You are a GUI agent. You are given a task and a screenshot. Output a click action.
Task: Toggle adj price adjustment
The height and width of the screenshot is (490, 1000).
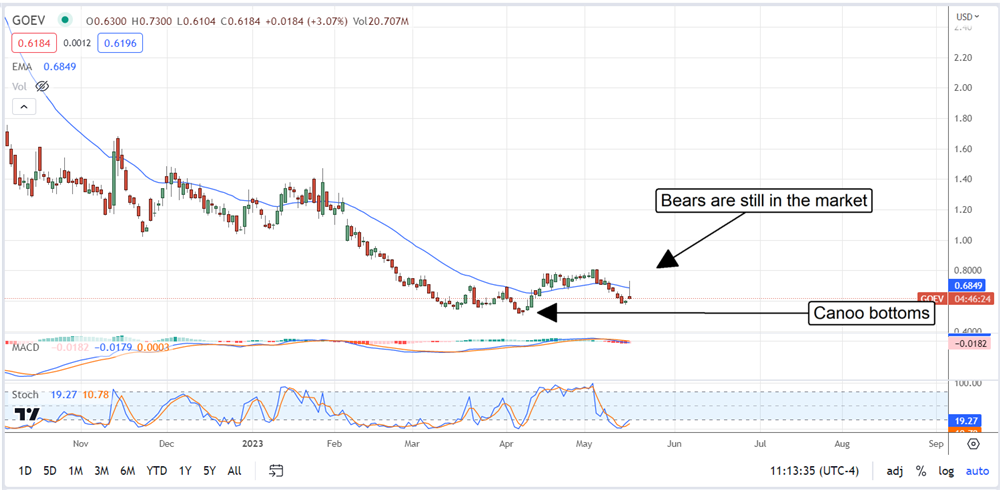click(x=895, y=470)
